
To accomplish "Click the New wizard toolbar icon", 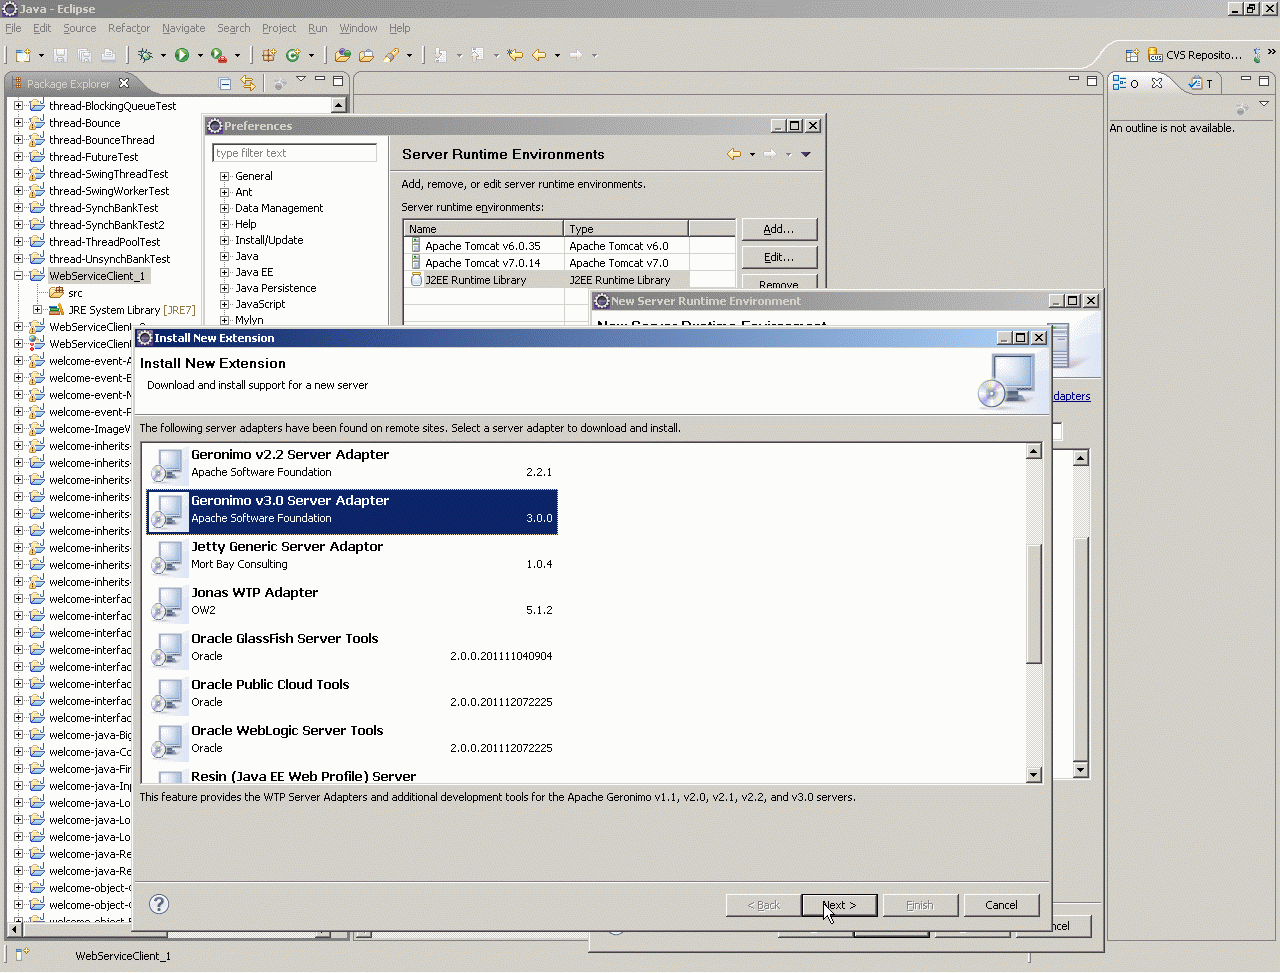I will [22, 55].
